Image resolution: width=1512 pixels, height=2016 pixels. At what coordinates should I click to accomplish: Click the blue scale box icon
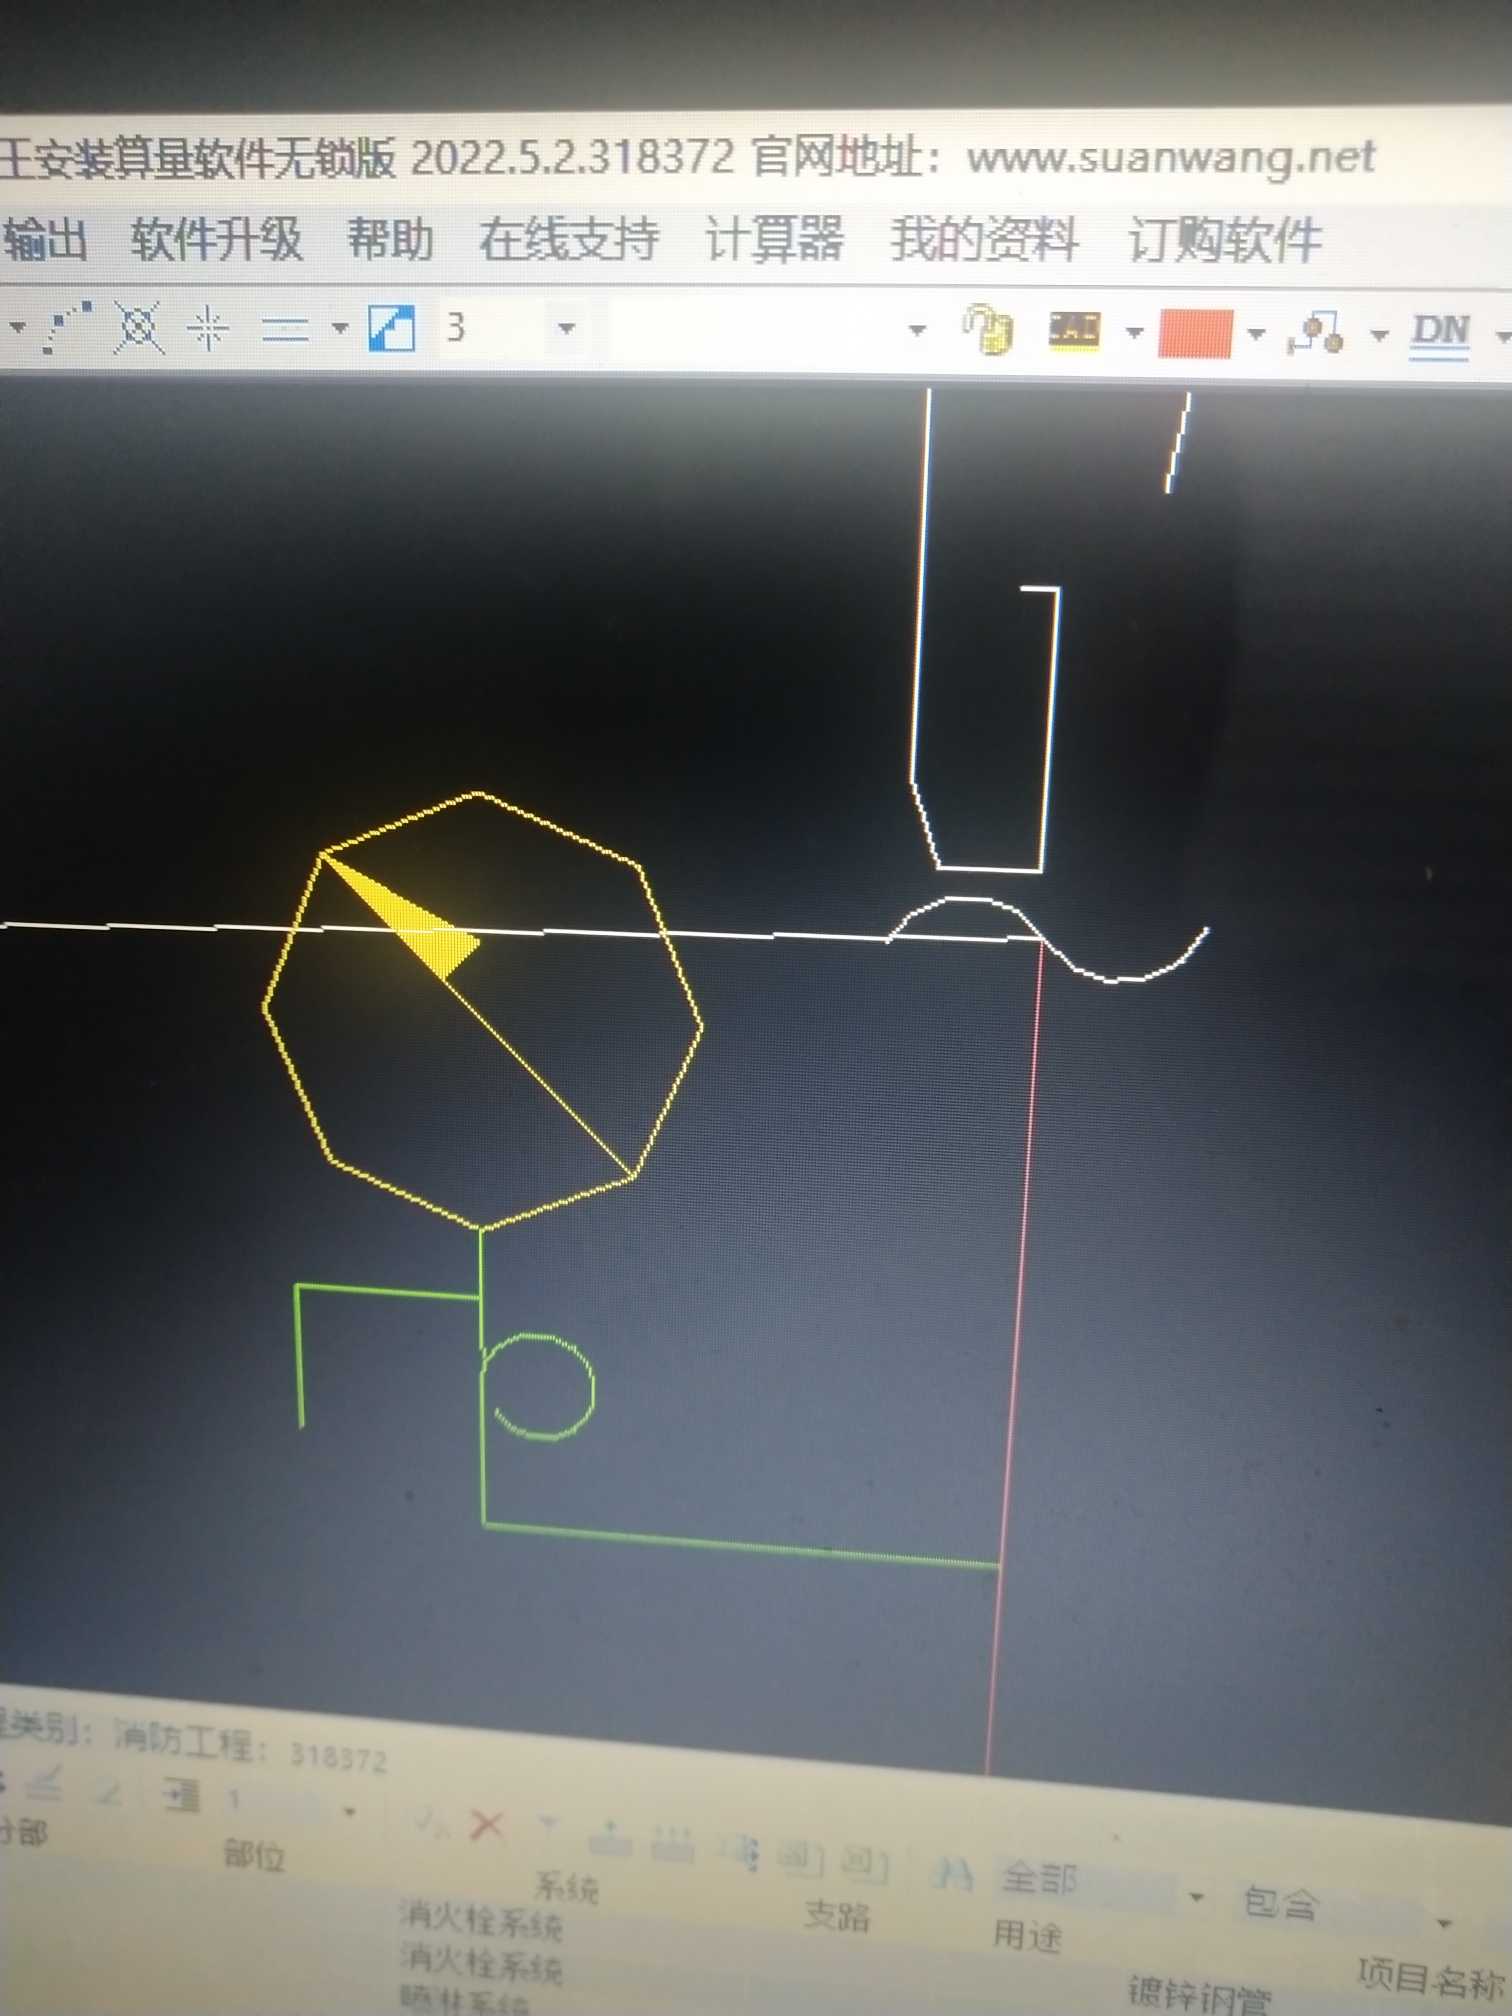coord(392,328)
